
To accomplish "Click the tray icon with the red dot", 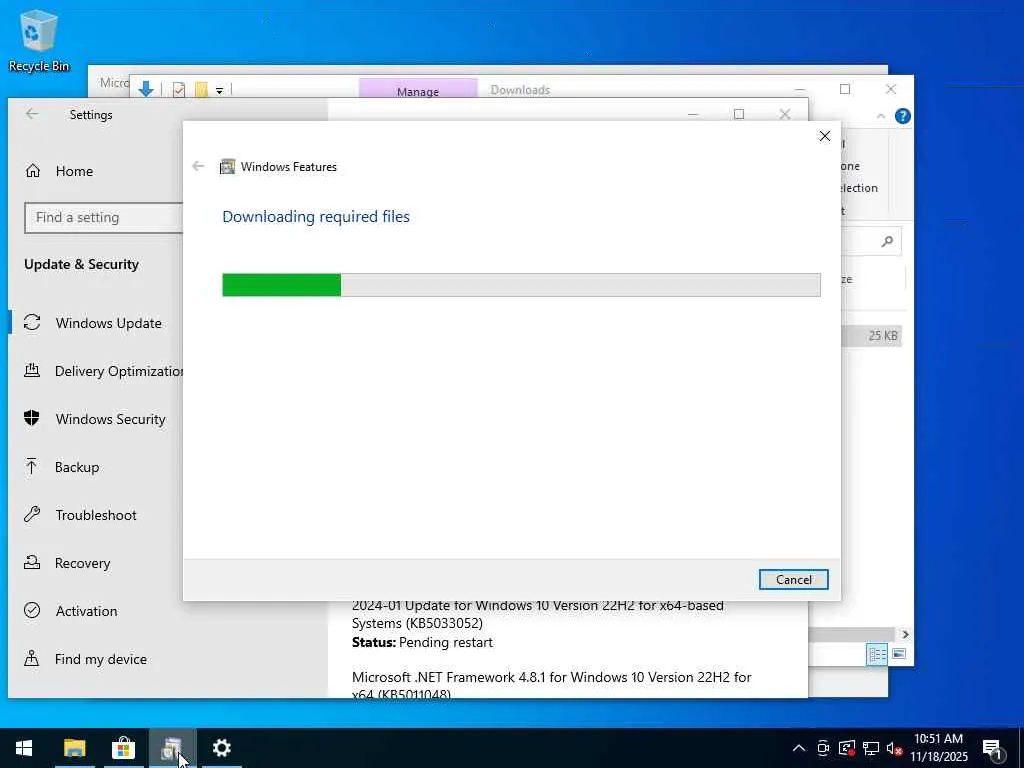I will click(846, 748).
